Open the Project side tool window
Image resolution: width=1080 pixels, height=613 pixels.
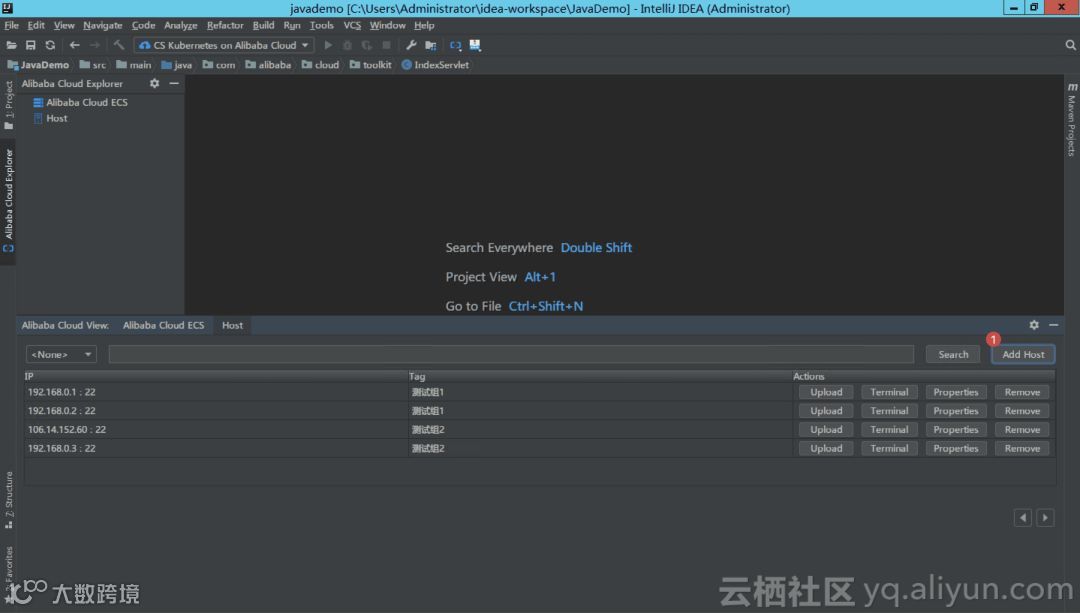[9, 105]
